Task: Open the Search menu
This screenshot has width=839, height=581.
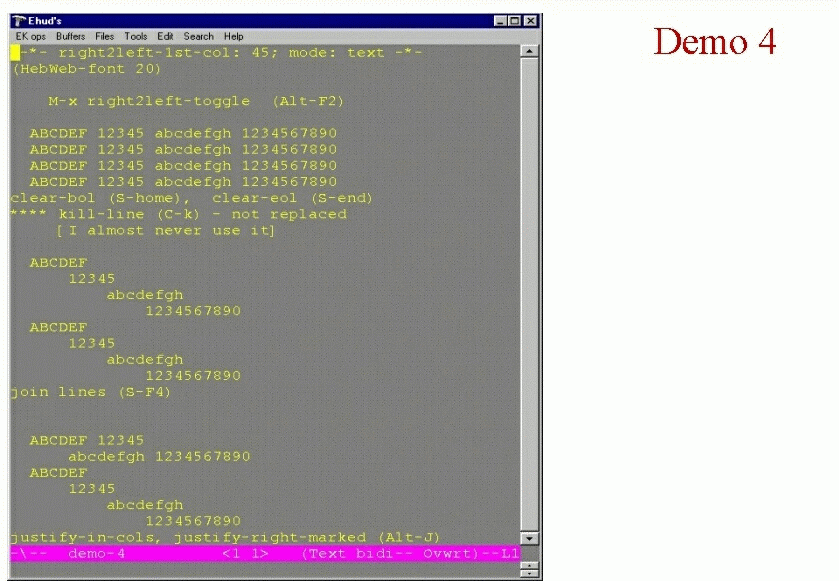Action: coord(198,36)
